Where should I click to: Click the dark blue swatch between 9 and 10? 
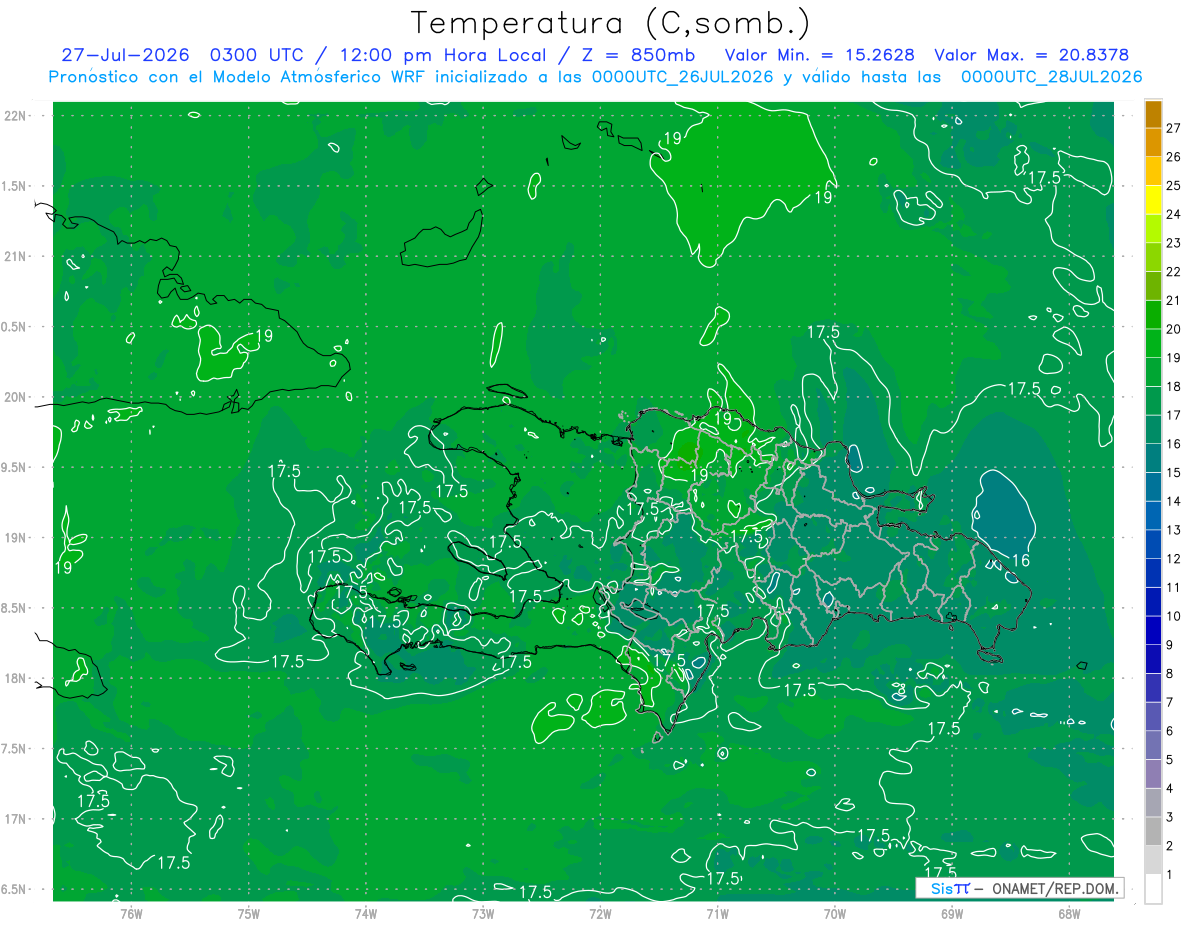pos(1153,631)
